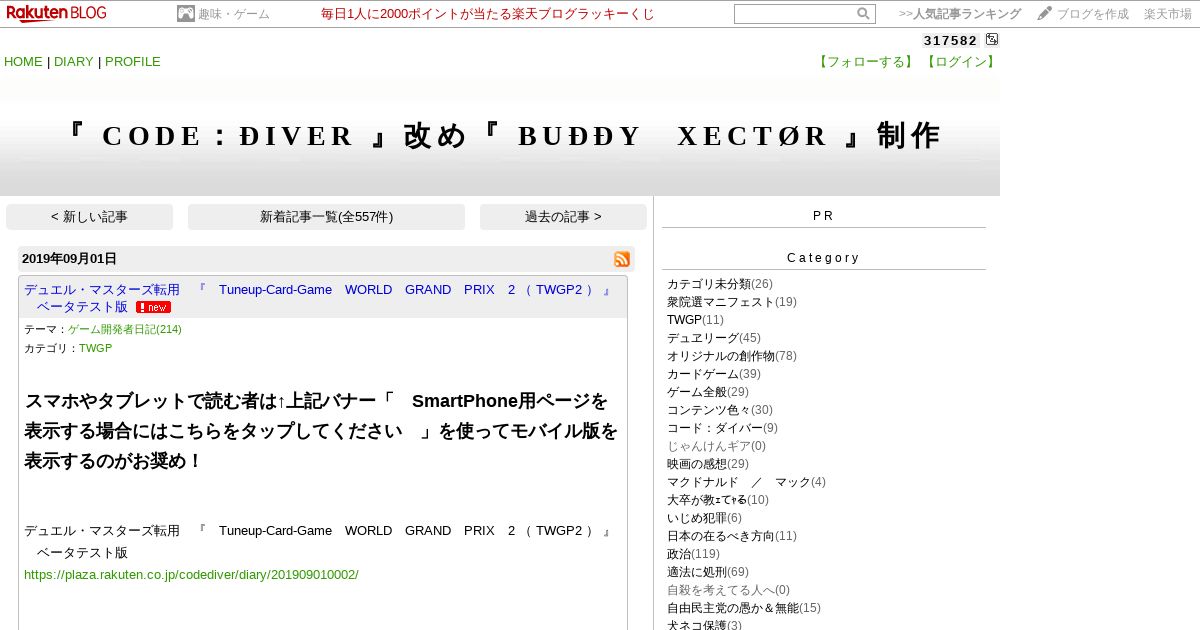This screenshot has height=630, width=1200.
Task: Open theme ゲーム開発者日記(214)
Action: 125,329
